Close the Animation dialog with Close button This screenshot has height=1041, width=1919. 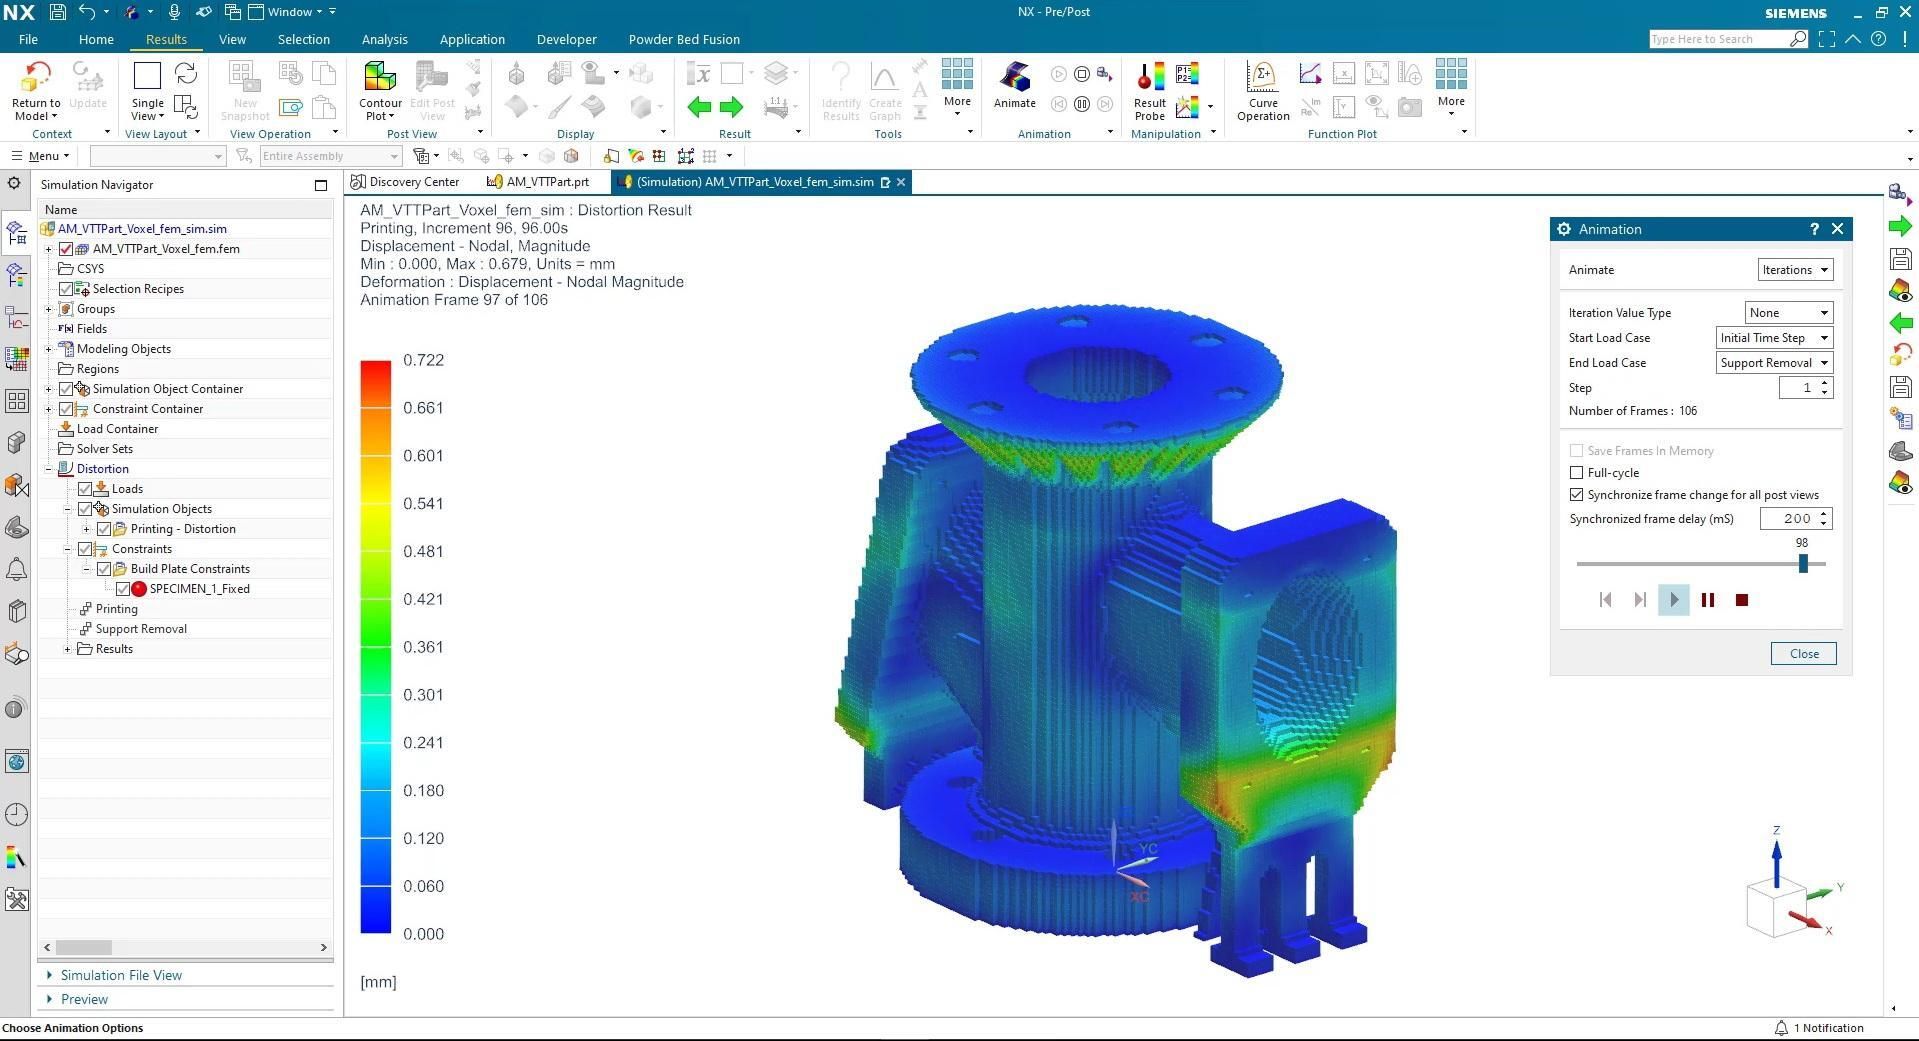click(1802, 653)
